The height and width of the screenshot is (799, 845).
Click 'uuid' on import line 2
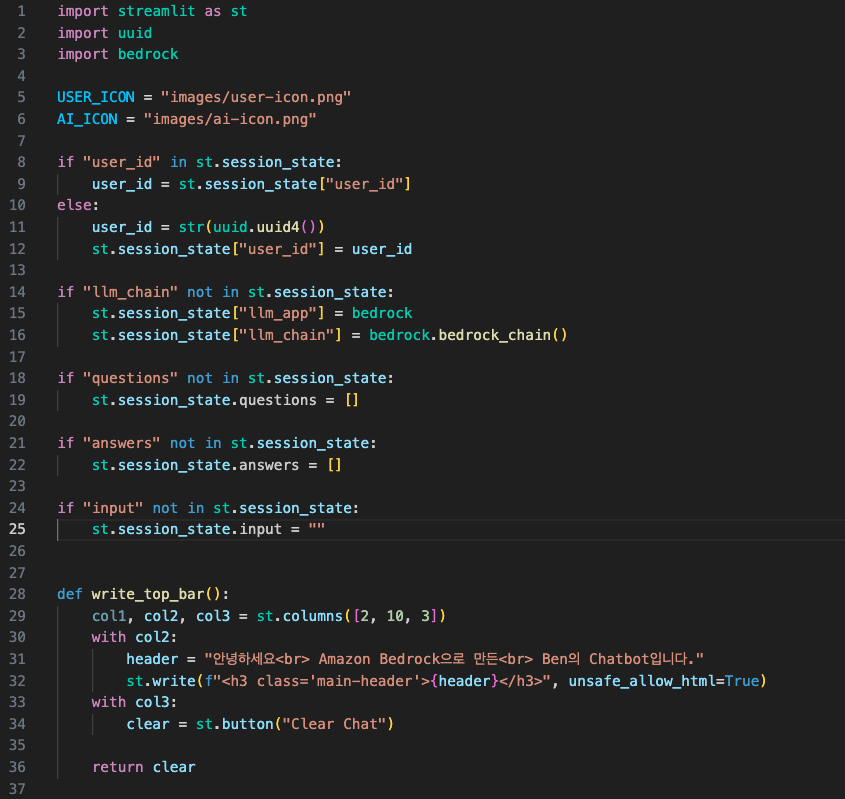(135, 33)
